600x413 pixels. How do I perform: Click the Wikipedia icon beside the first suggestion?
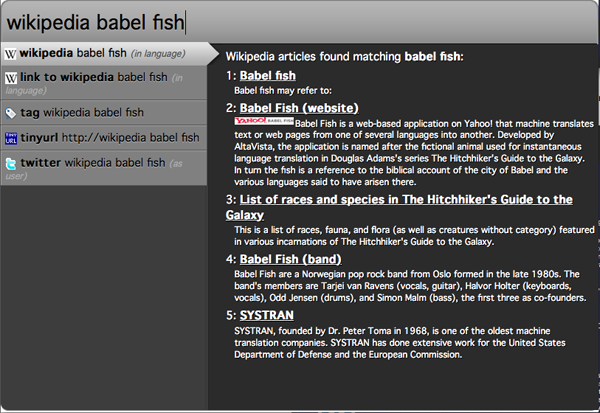(11, 53)
